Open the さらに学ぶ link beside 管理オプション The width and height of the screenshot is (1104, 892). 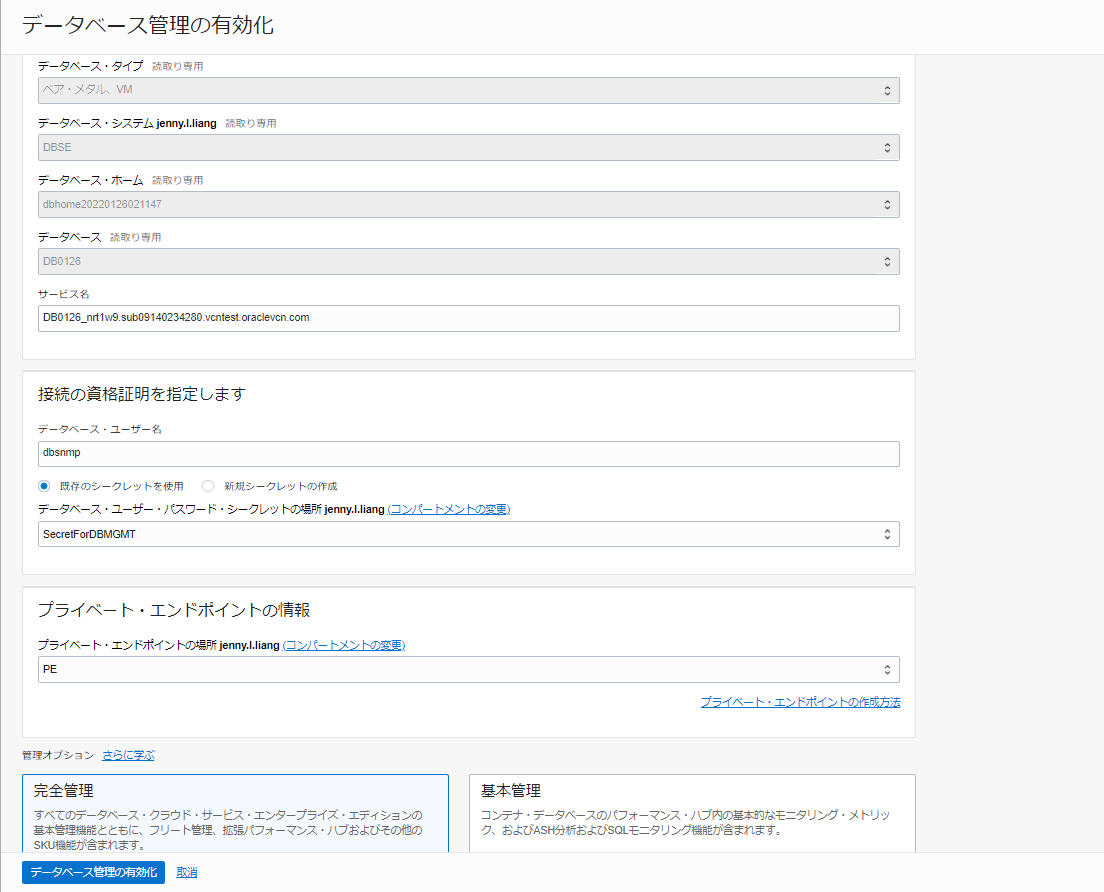(127, 754)
